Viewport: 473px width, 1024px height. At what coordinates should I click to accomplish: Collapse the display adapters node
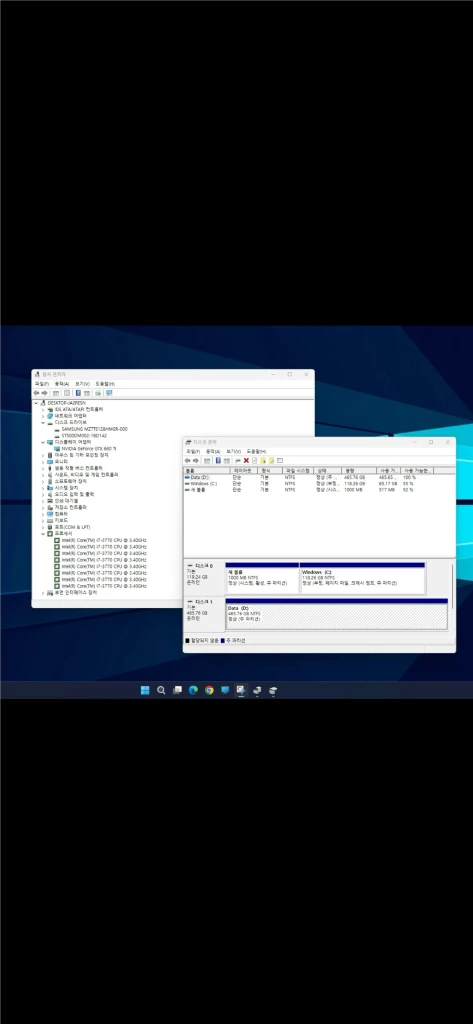[43, 442]
